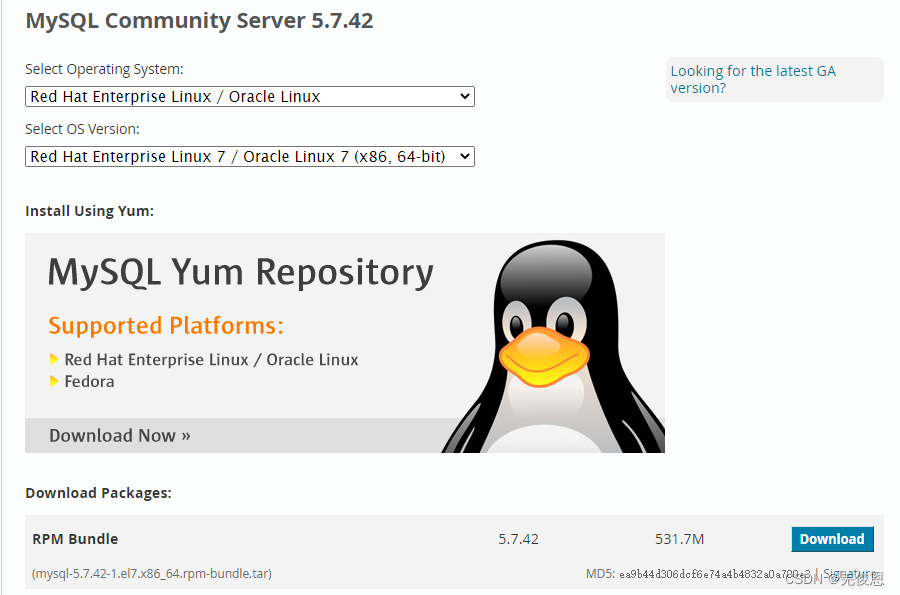Click the MySQL Community Server 5.7.42 heading
Viewport: 900px width, 595px height.
(x=199, y=21)
